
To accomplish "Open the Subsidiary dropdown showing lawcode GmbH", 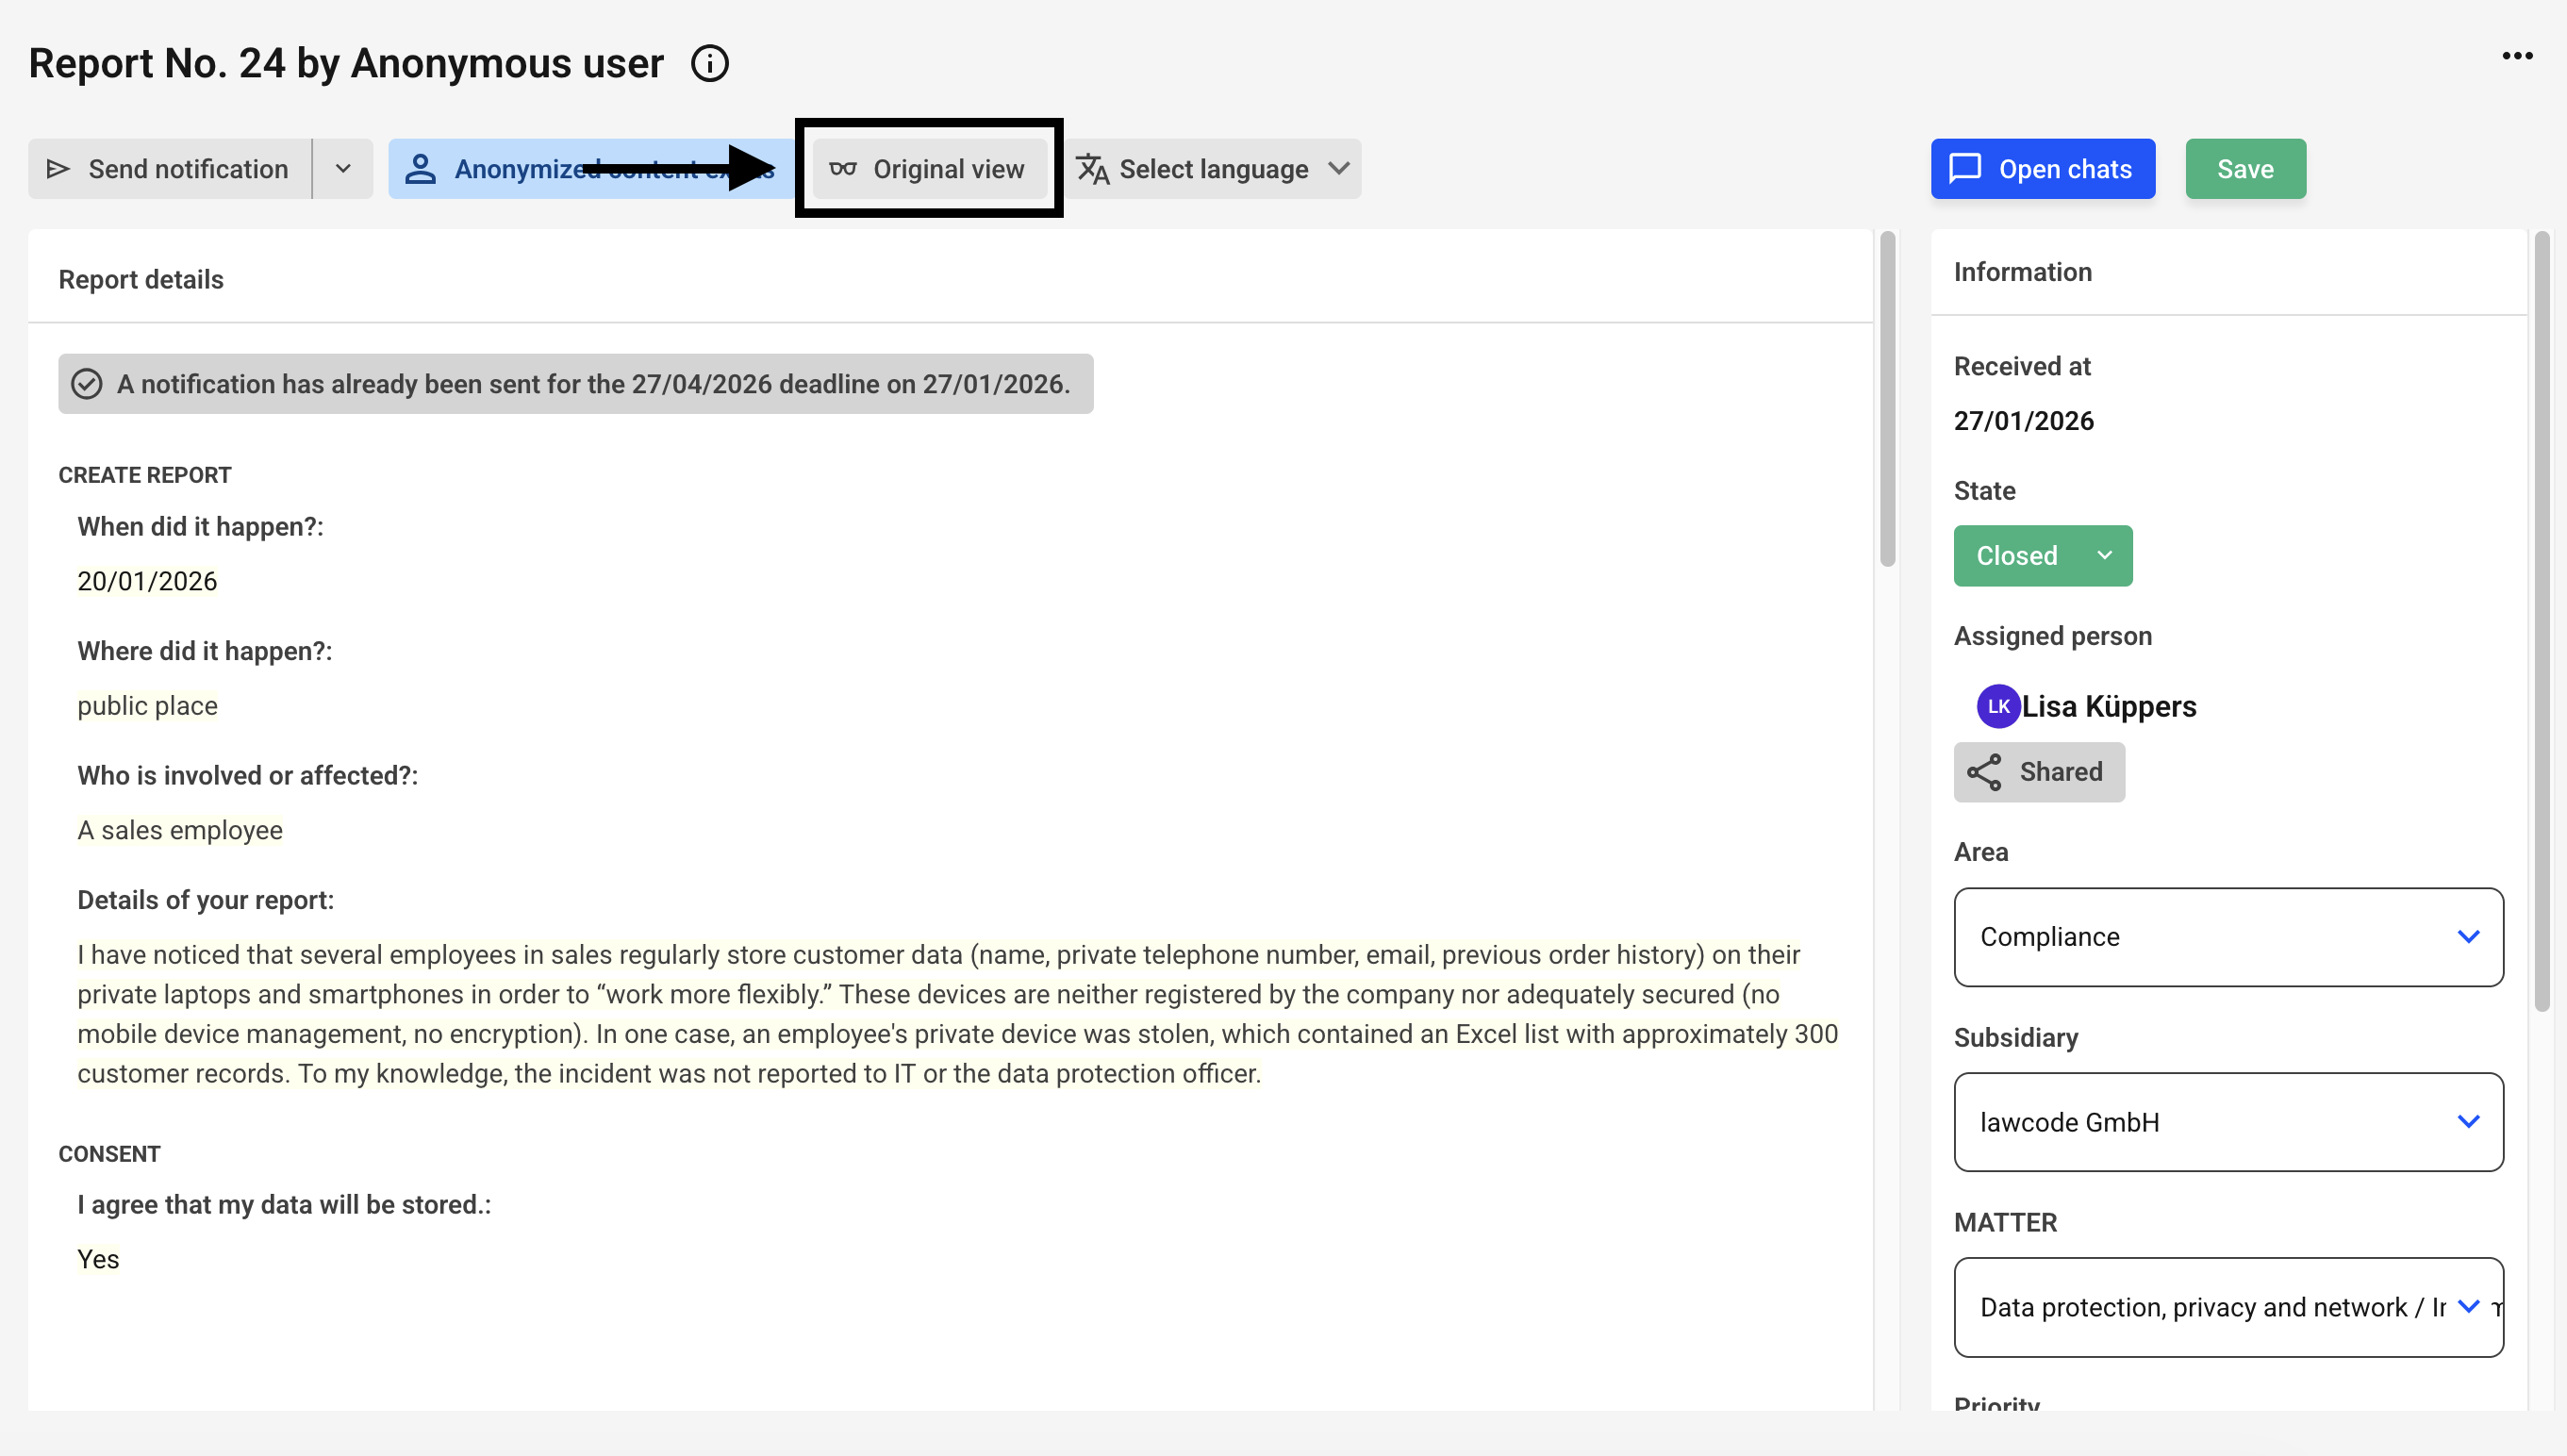I will 2228,1122.
